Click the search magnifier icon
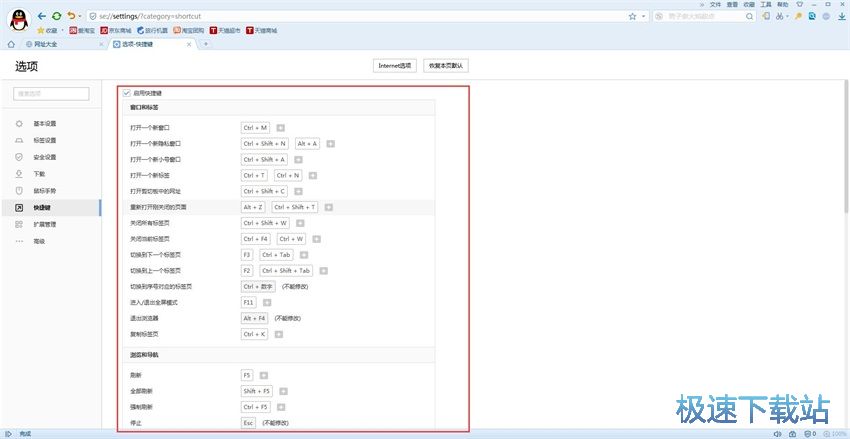Image resolution: width=850 pixels, height=439 pixels. tap(750, 17)
